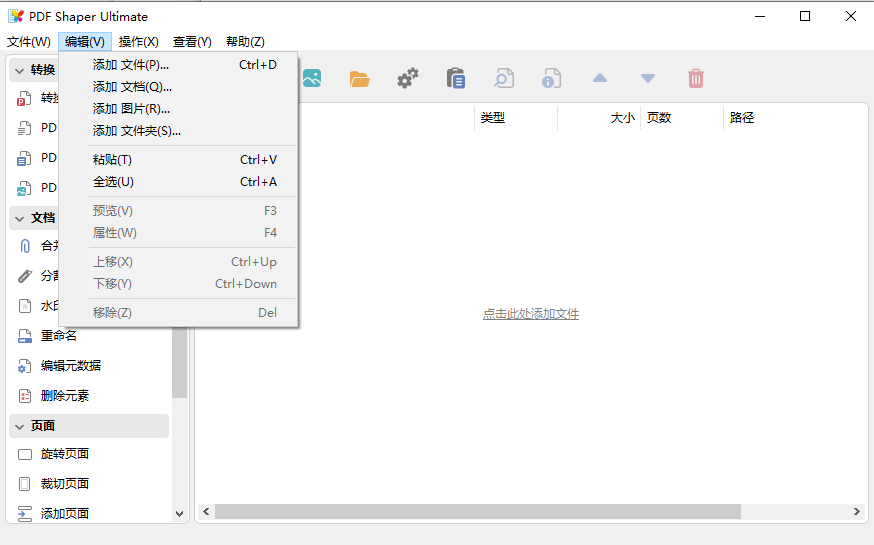
Task: Open the 操作(X) menu
Action: click(139, 42)
